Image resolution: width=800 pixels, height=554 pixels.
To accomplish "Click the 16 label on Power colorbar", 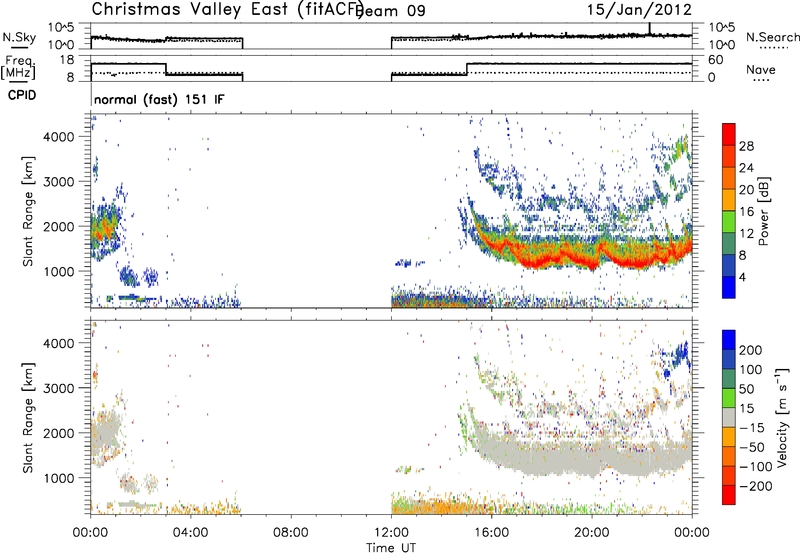I will pos(746,212).
